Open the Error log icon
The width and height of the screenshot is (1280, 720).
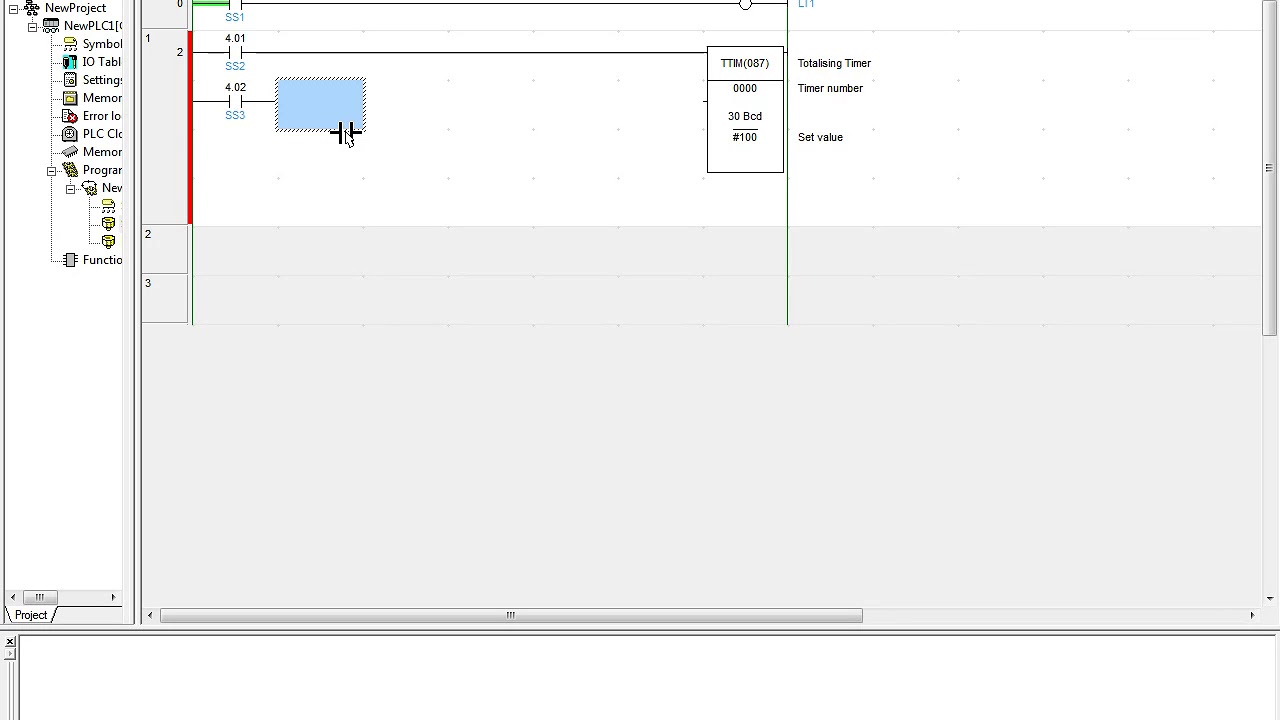click(x=70, y=116)
